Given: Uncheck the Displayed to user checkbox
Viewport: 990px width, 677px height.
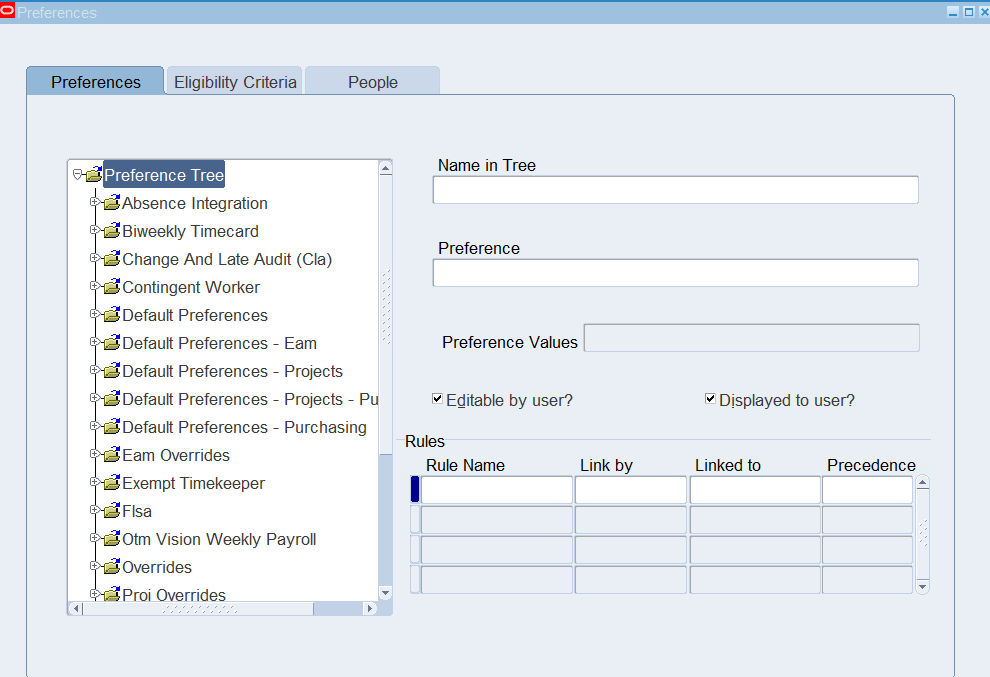Looking at the screenshot, I should coord(710,399).
